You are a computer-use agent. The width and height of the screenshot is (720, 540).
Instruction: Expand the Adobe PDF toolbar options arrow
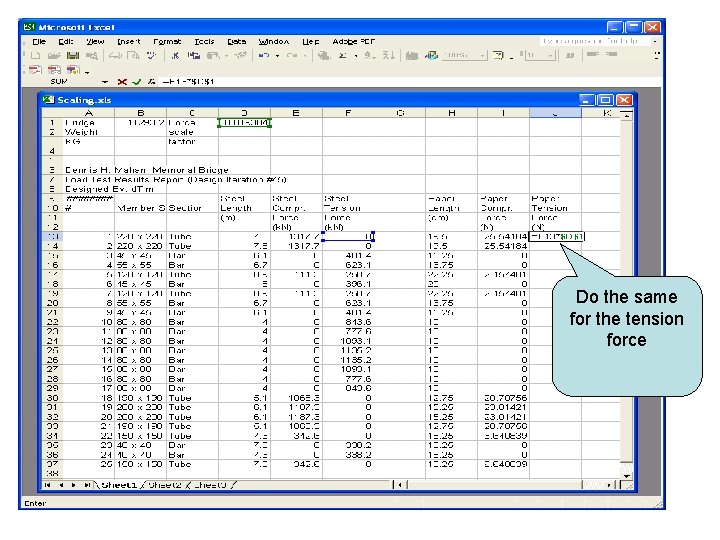coord(87,72)
